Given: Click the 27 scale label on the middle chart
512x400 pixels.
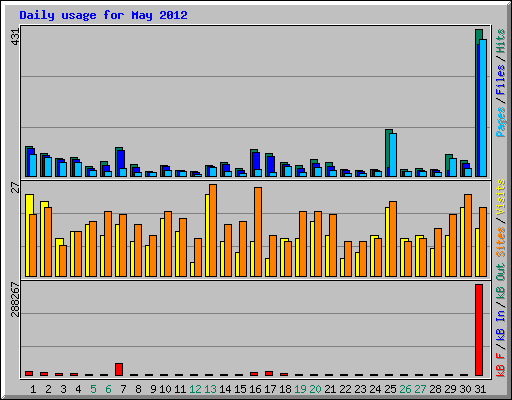Looking at the screenshot, I should 16,187.
